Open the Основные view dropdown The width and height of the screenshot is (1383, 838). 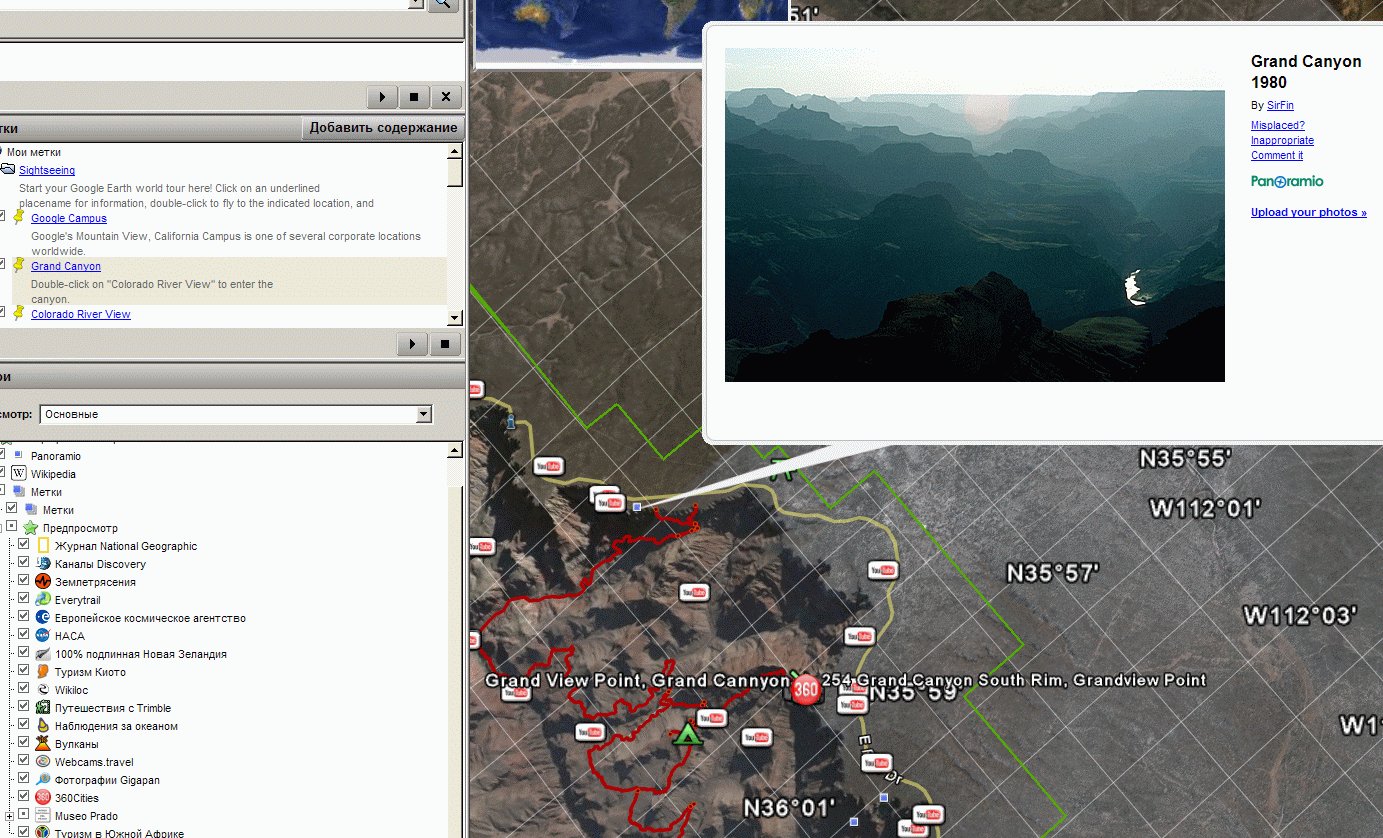(x=424, y=414)
